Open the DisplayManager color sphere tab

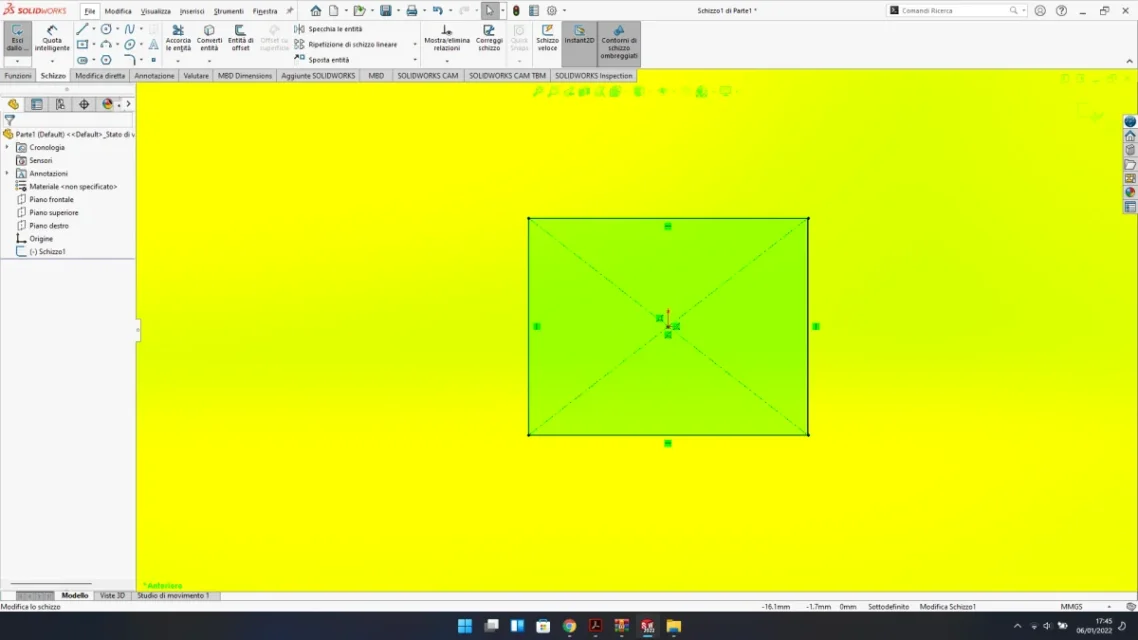[107, 104]
